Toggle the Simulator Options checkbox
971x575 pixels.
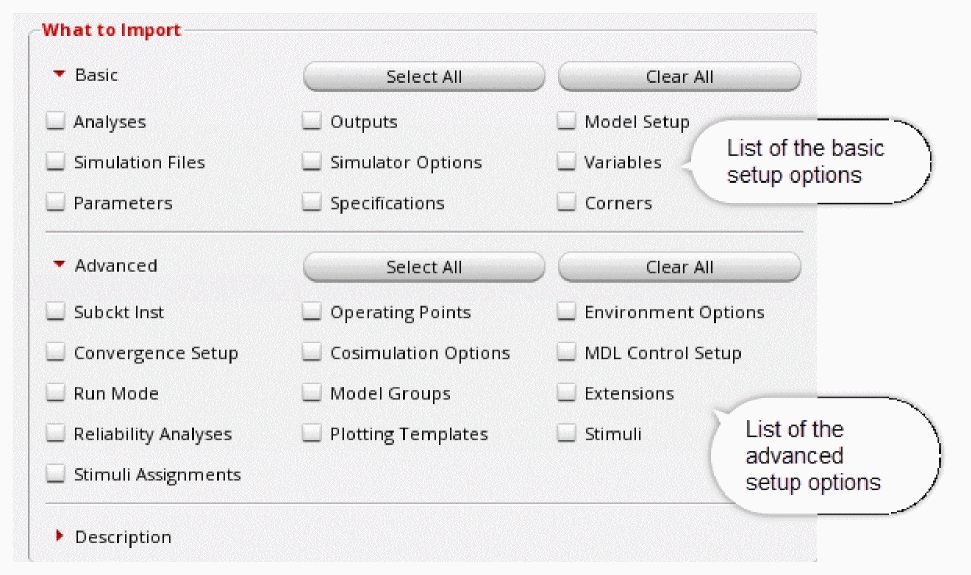click(313, 162)
